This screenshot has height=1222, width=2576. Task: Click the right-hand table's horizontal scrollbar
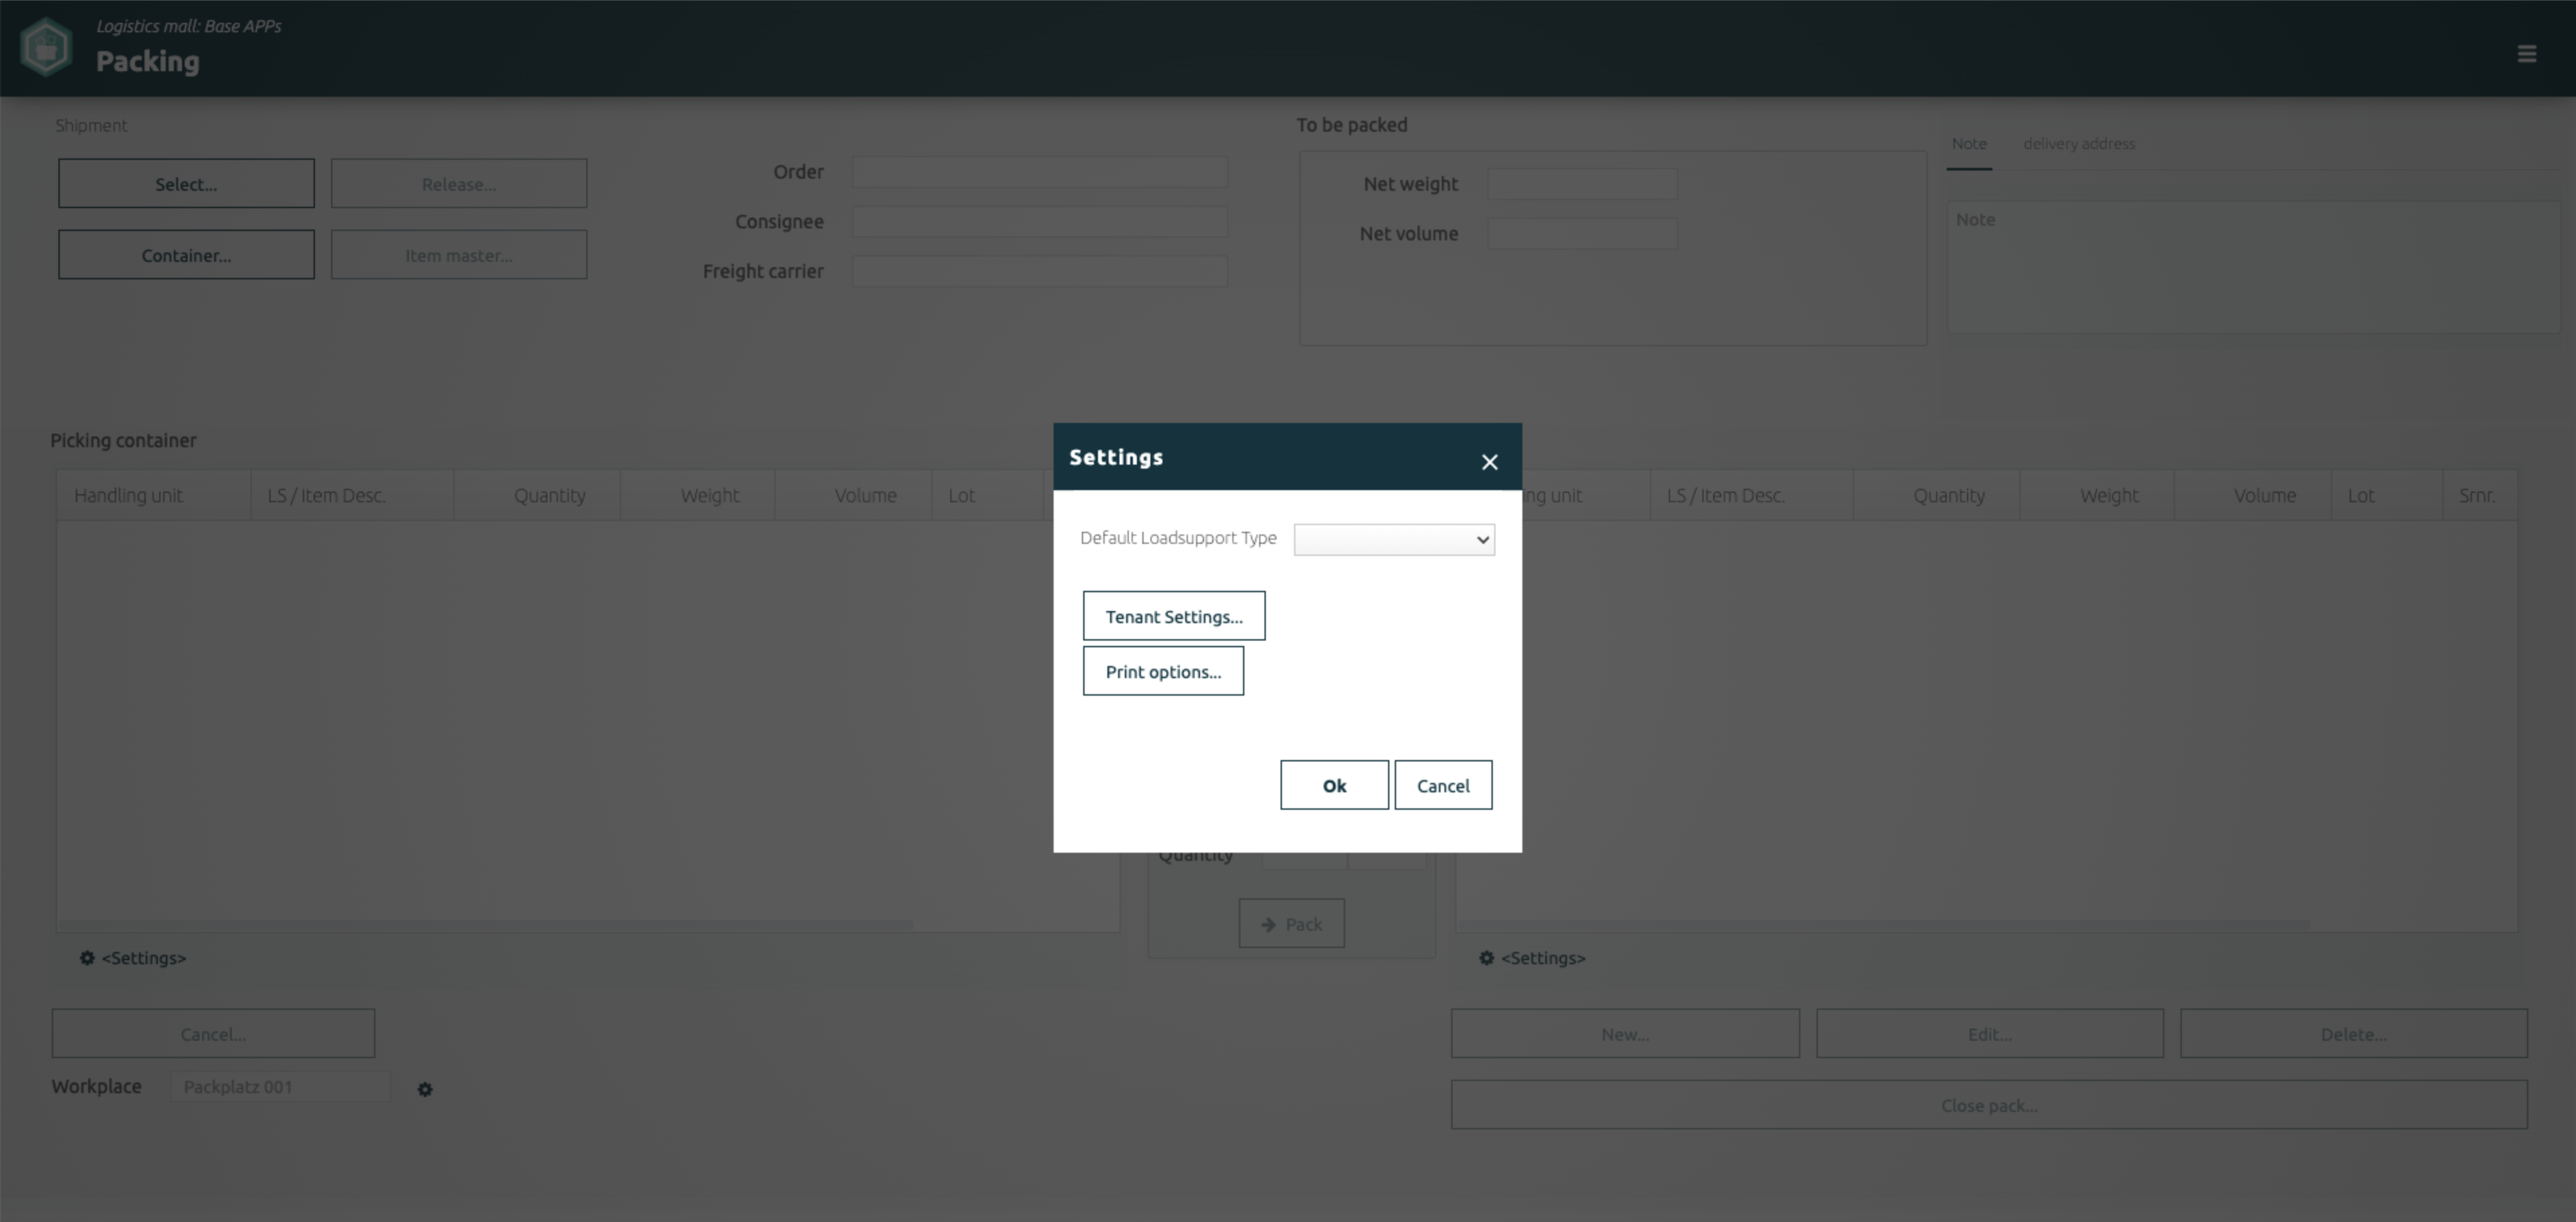click(1884, 925)
